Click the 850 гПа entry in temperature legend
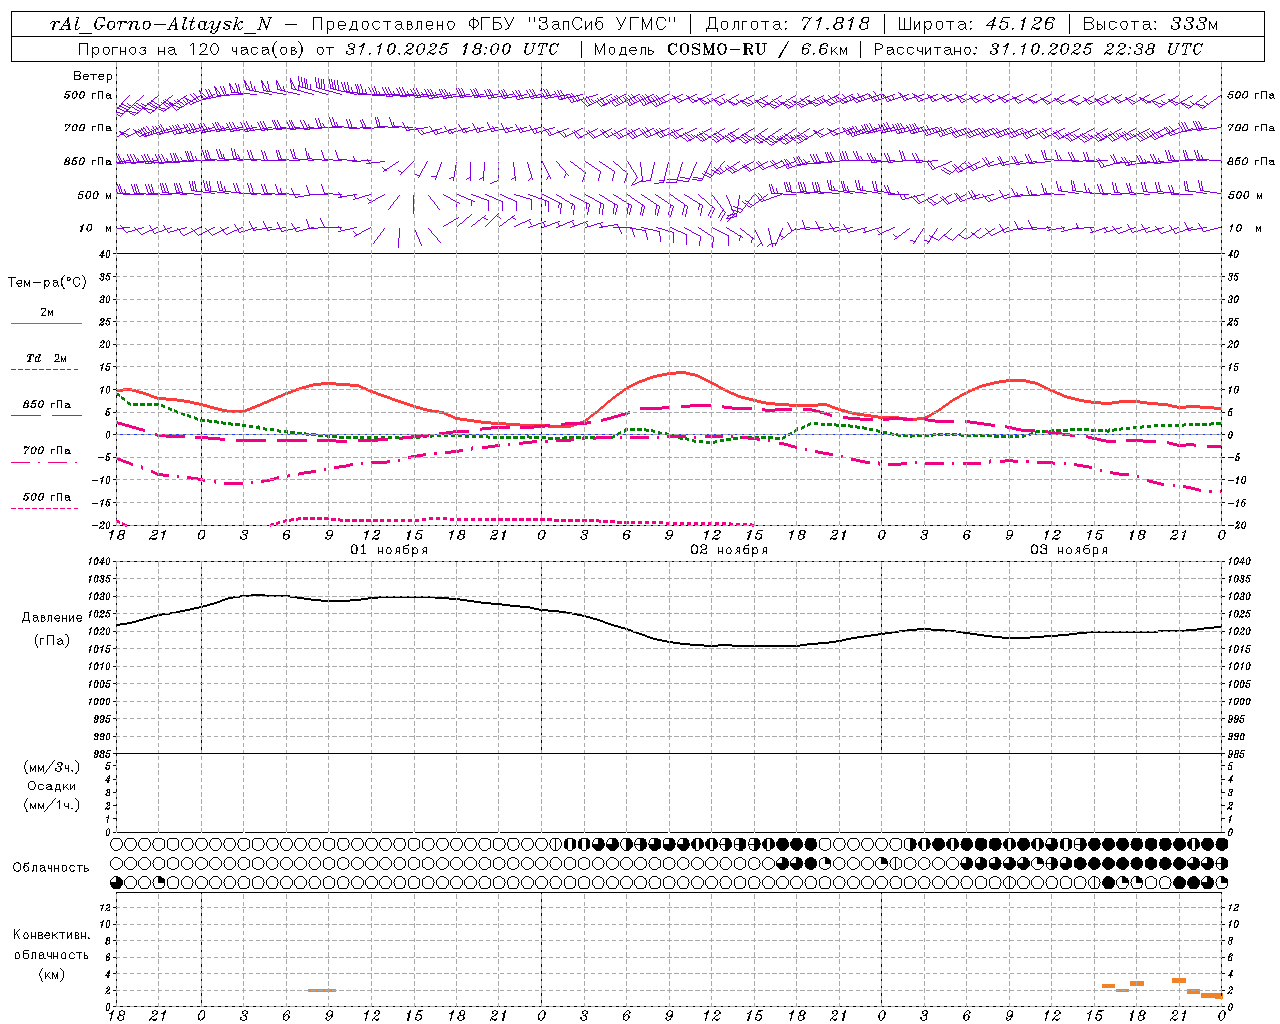The width and height of the screenshot is (1280, 1024). point(47,405)
